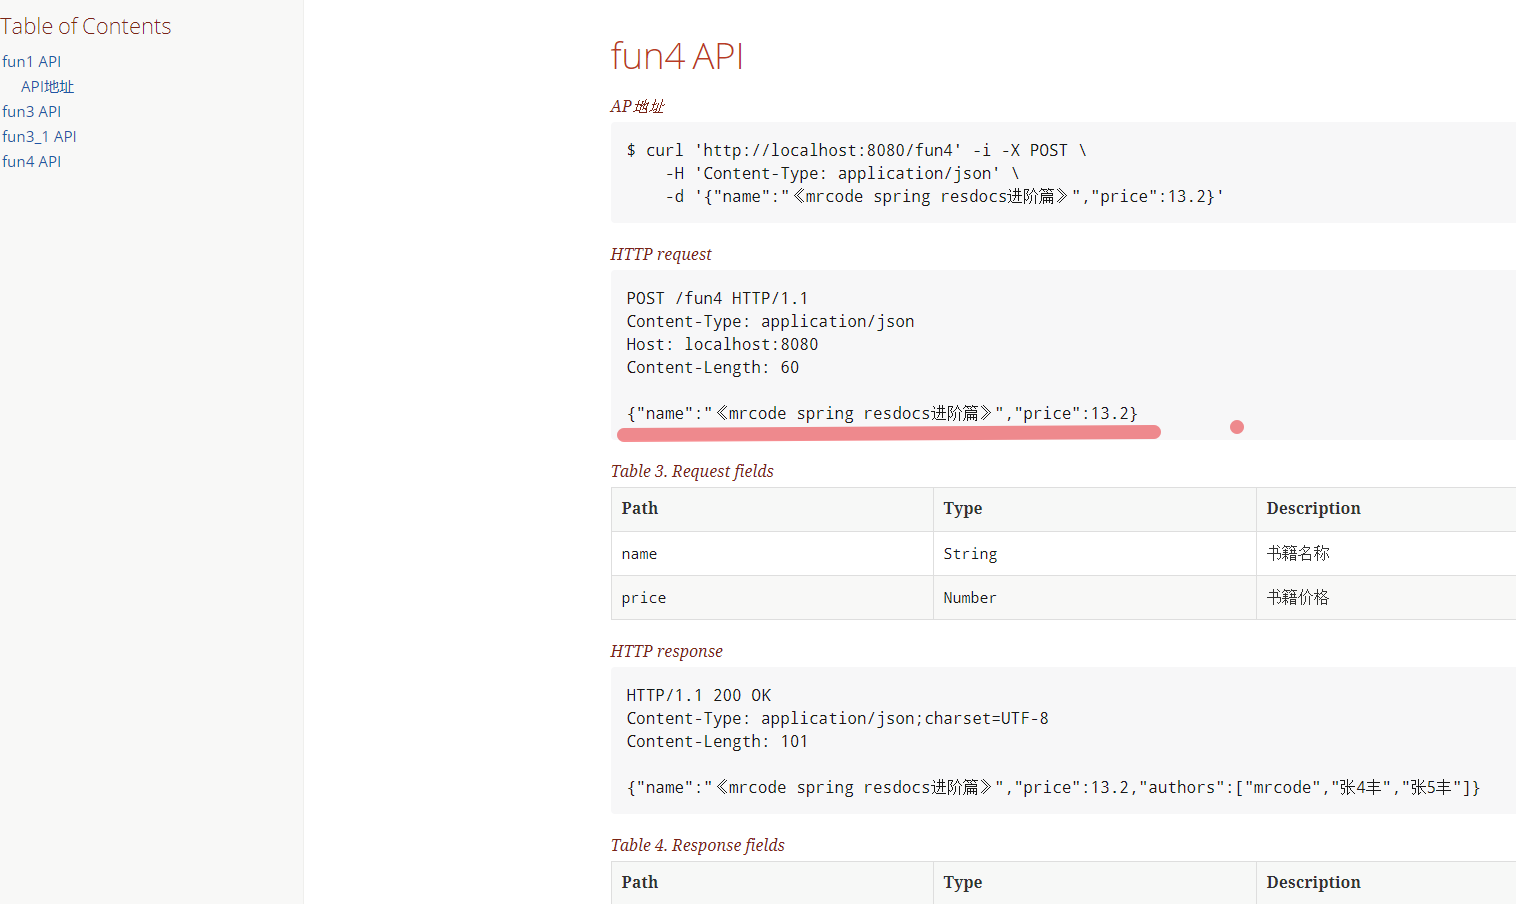Open the fun1 API link in contents

(31, 62)
